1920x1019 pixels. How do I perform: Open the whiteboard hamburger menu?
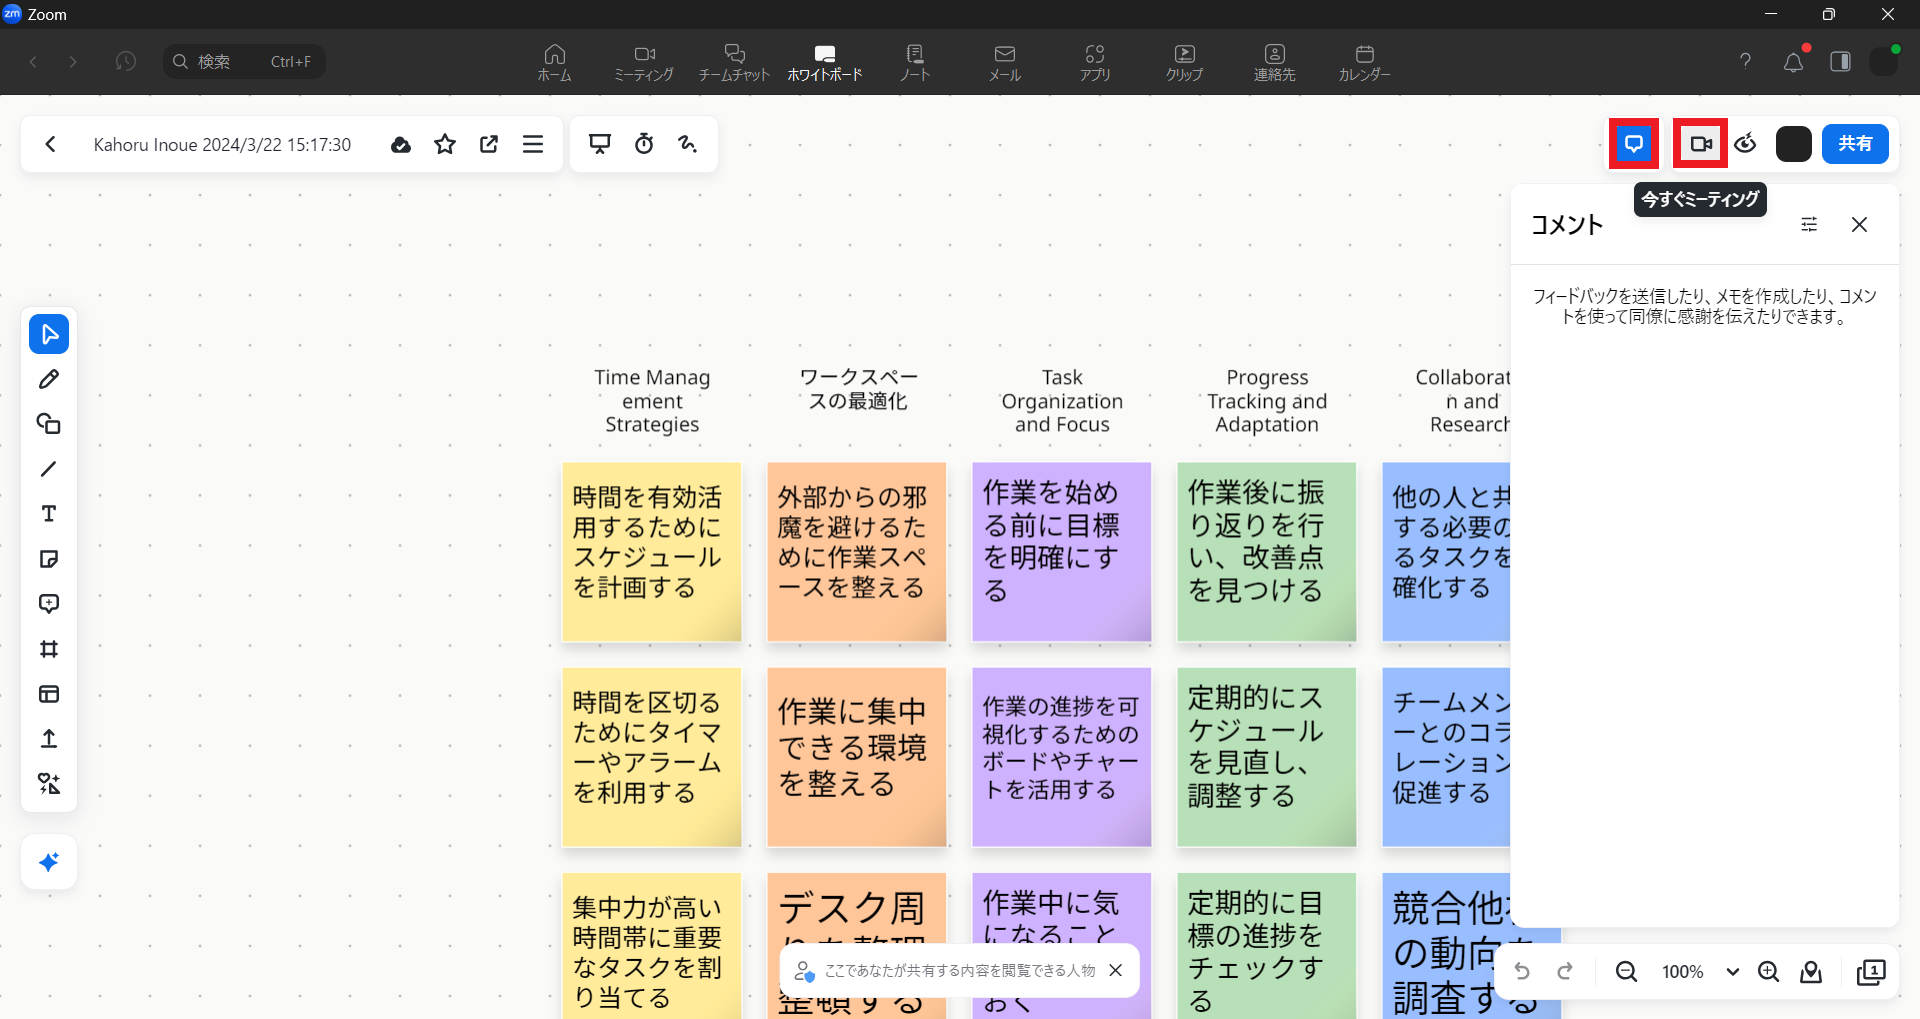tap(533, 144)
